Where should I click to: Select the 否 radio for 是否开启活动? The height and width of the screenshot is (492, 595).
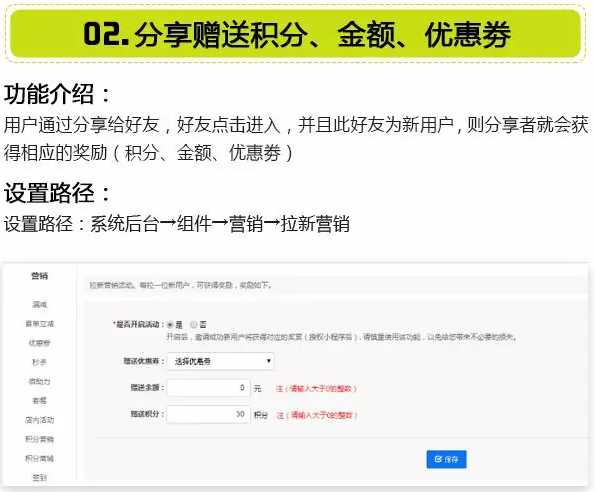click(x=194, y=325)
